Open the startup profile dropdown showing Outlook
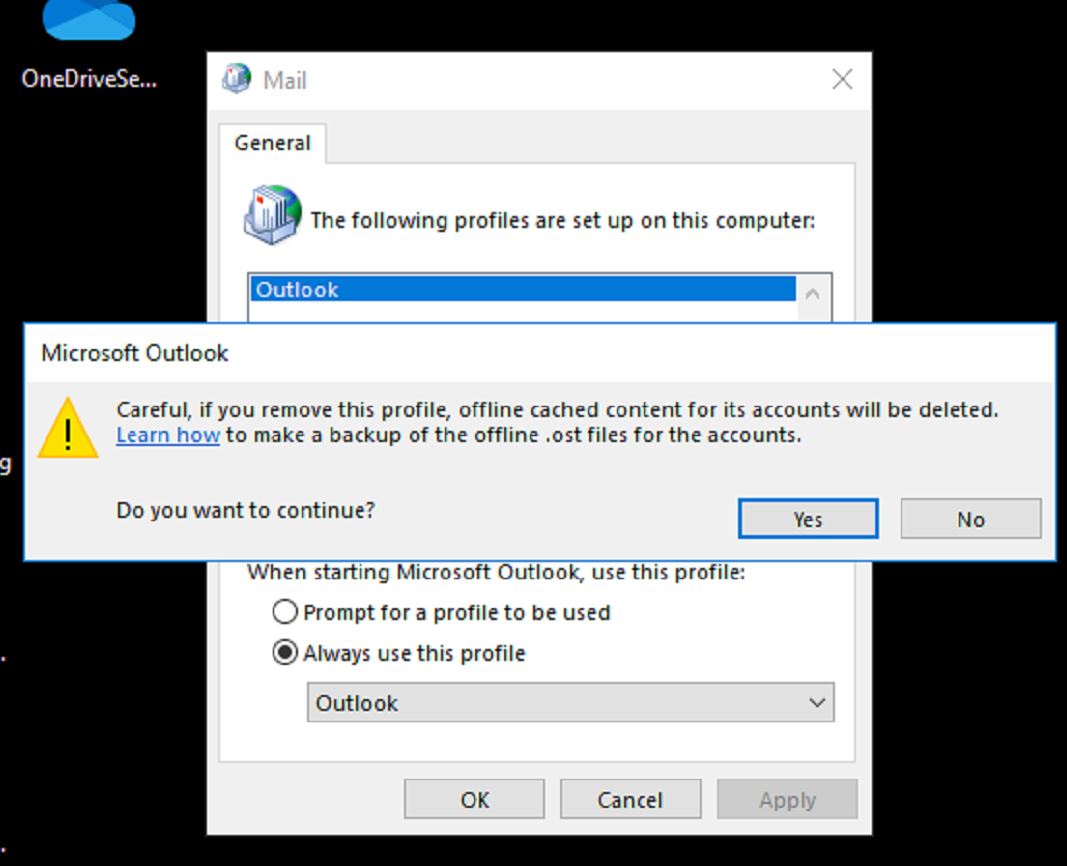Viewport: 1067px width, 866px height. tap(570, 702)
